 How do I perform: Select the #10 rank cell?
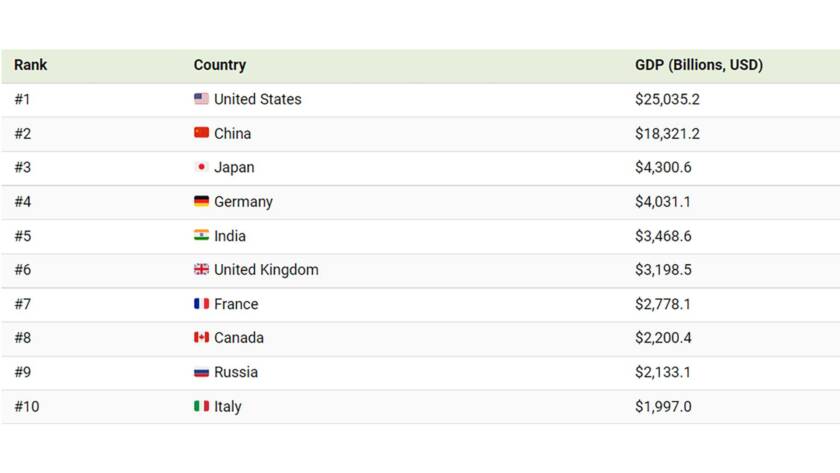(x=27, y=407)
